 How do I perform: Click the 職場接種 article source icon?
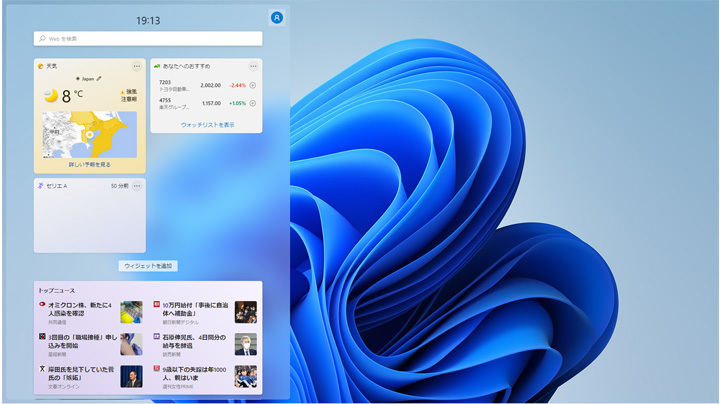tap(42, 336)
